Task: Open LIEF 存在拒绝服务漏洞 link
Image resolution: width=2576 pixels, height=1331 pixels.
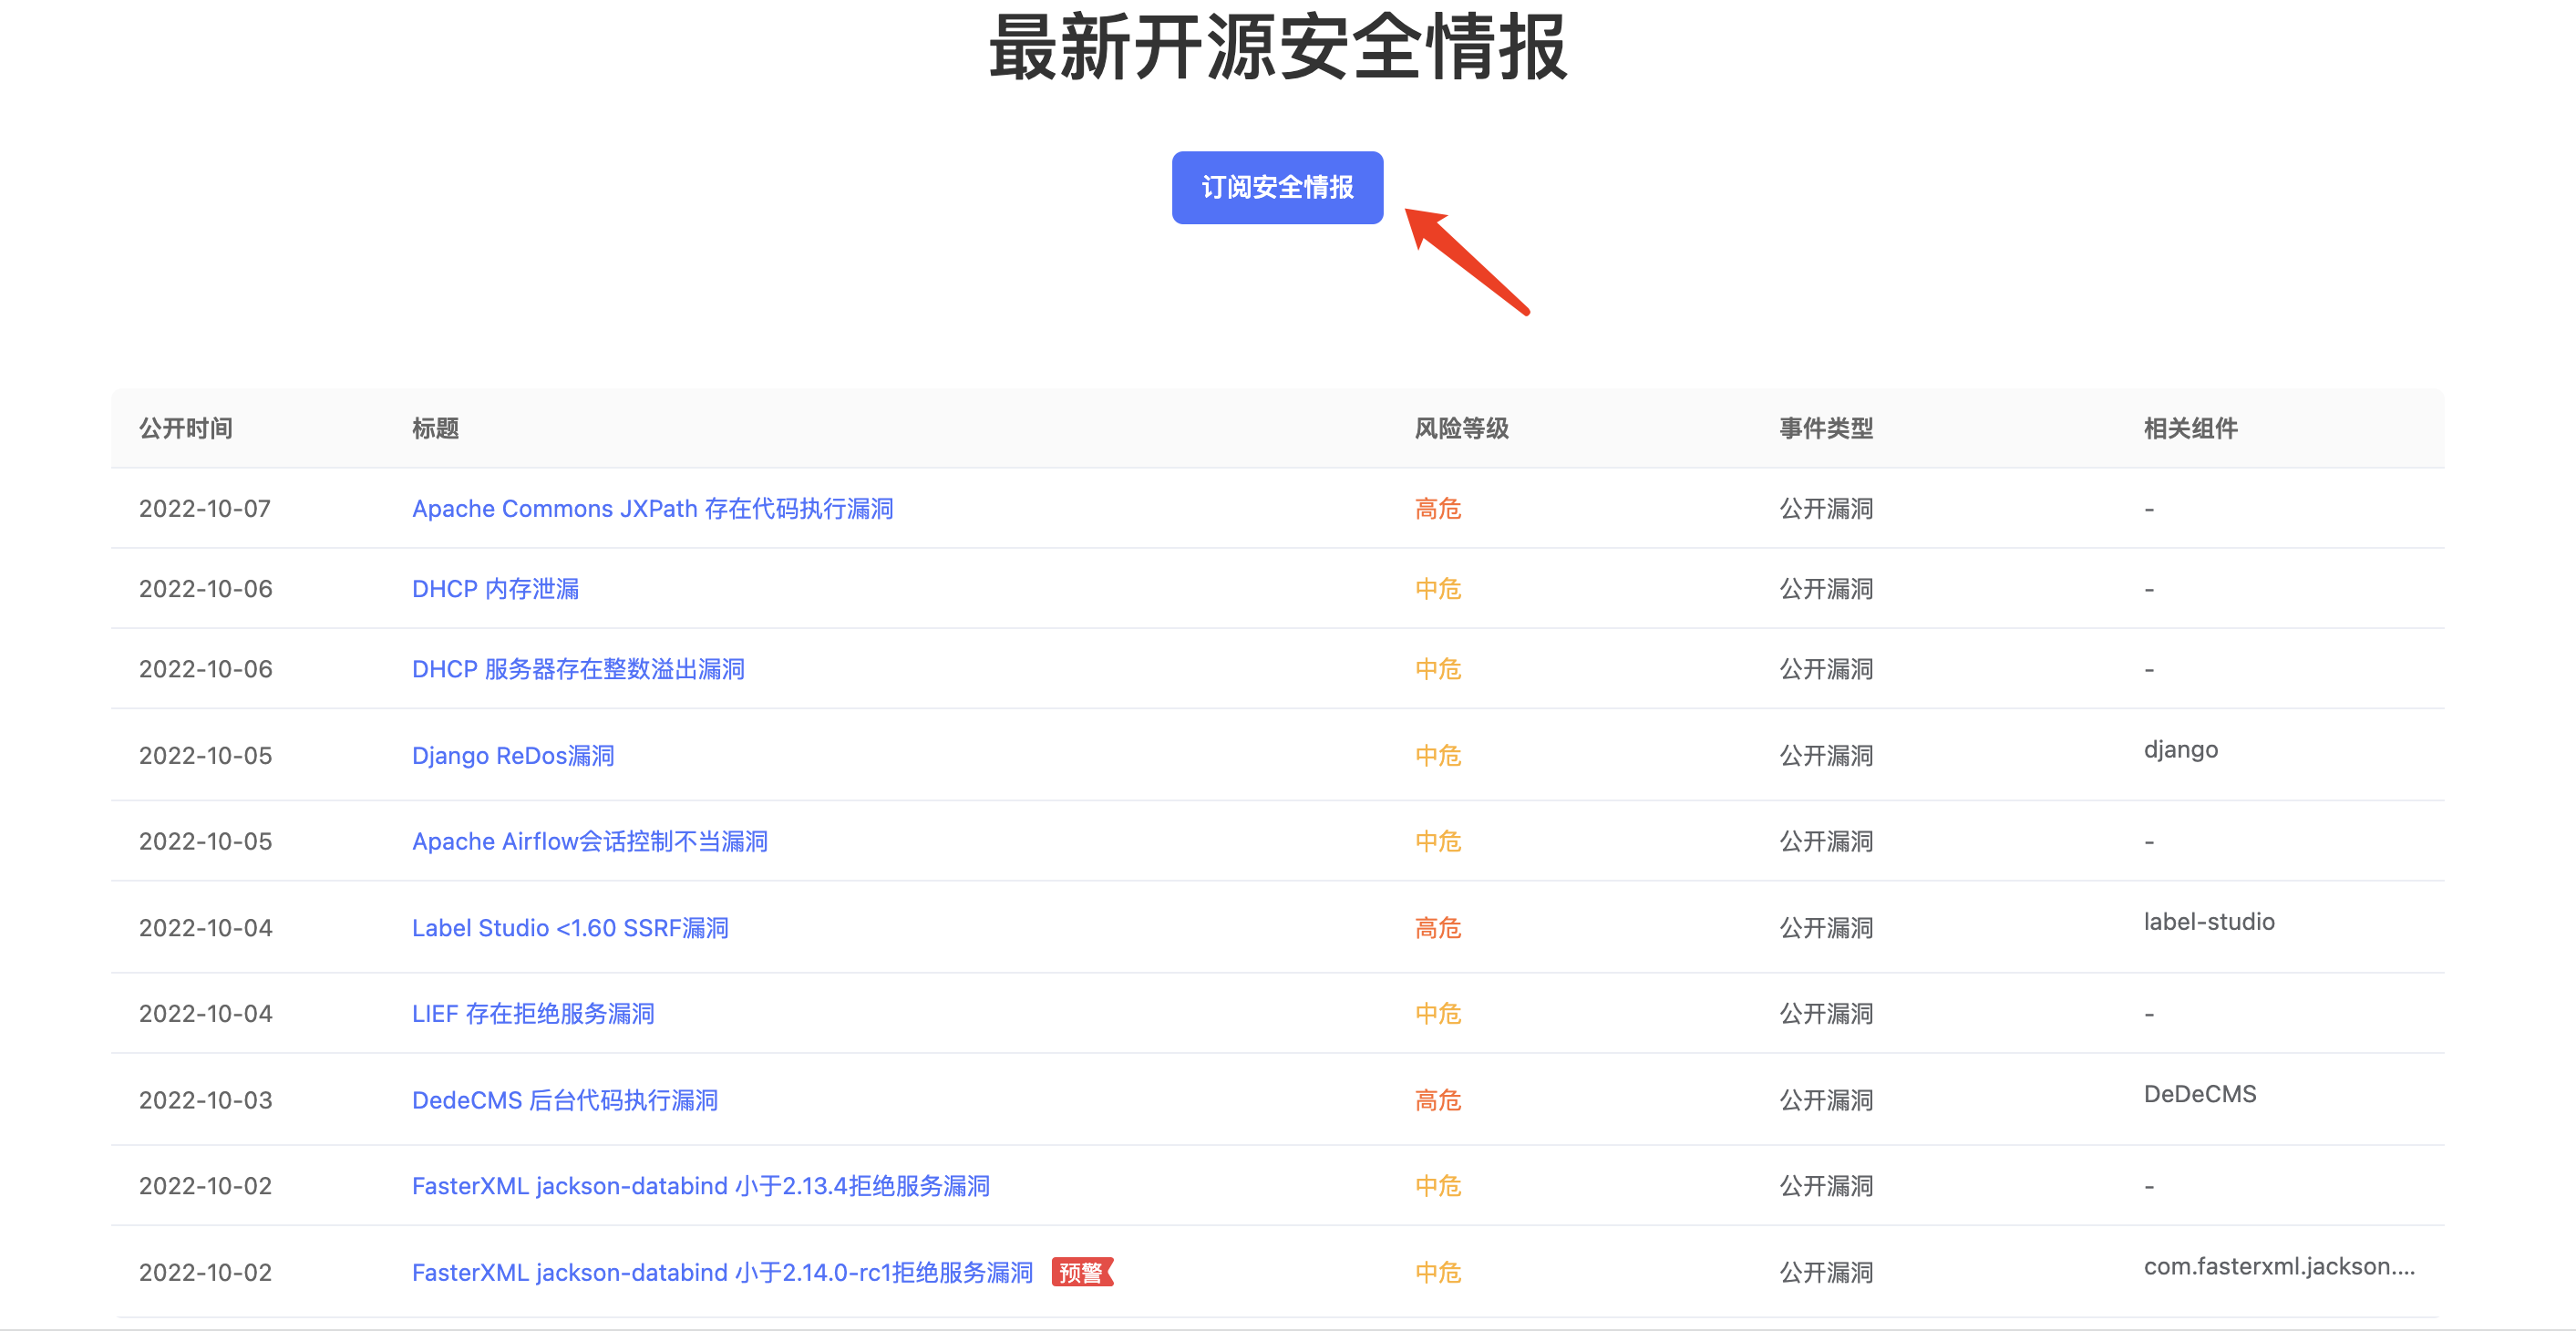Action: pyautogui.click(x=533, y=1013)
